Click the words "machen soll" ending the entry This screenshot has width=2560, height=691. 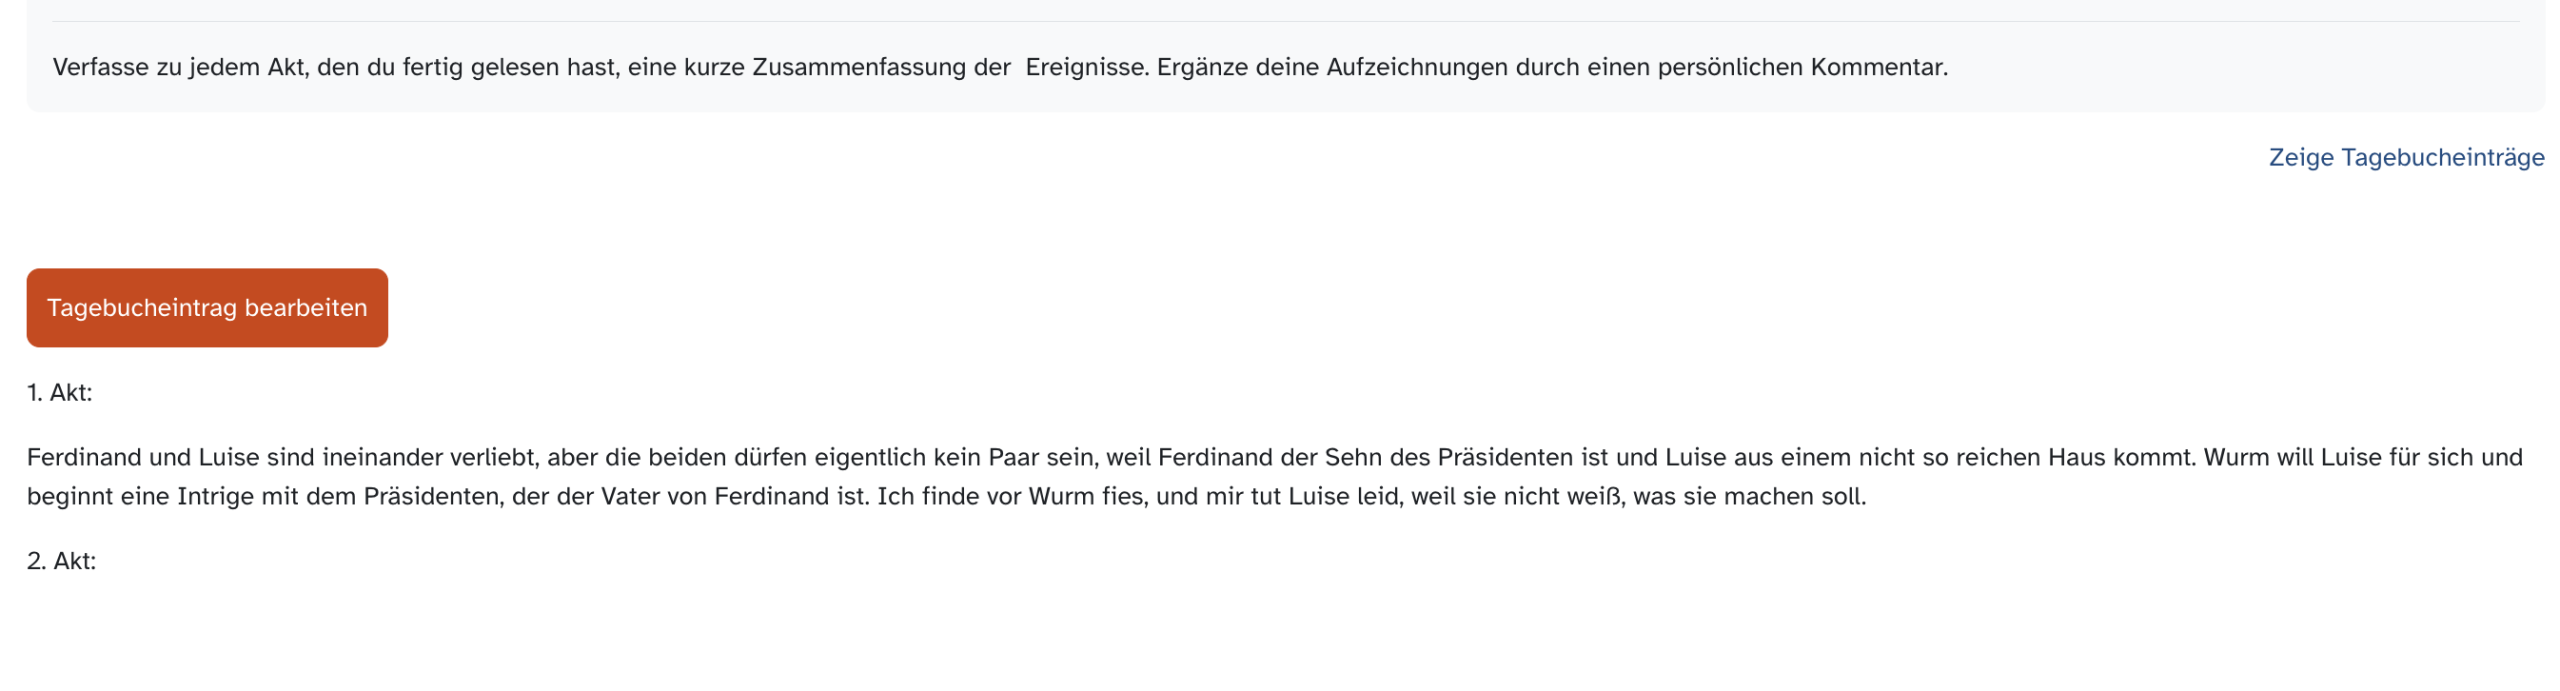click(x=1792, y=496)
